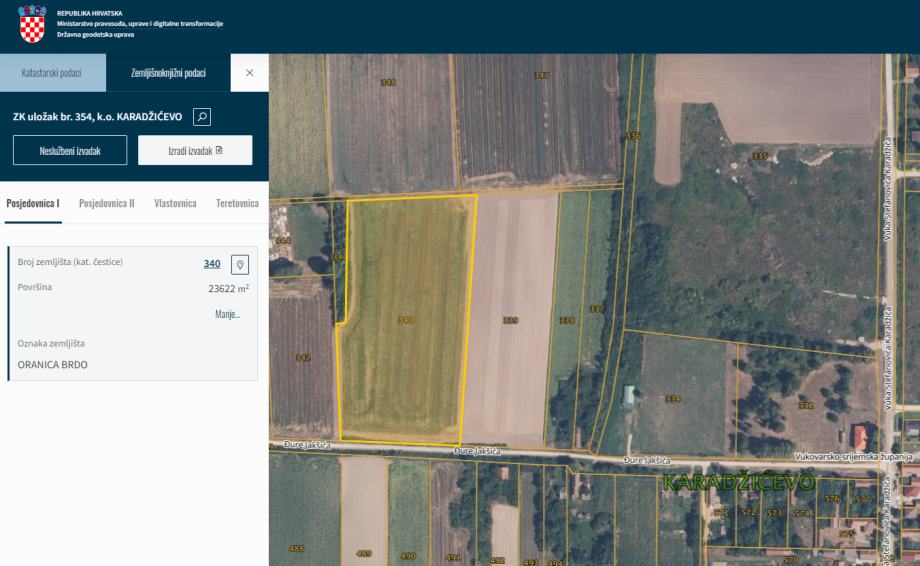Click the 23622 m² area value
This screenshot has height=566, width=920.
[x=229, y=288]
